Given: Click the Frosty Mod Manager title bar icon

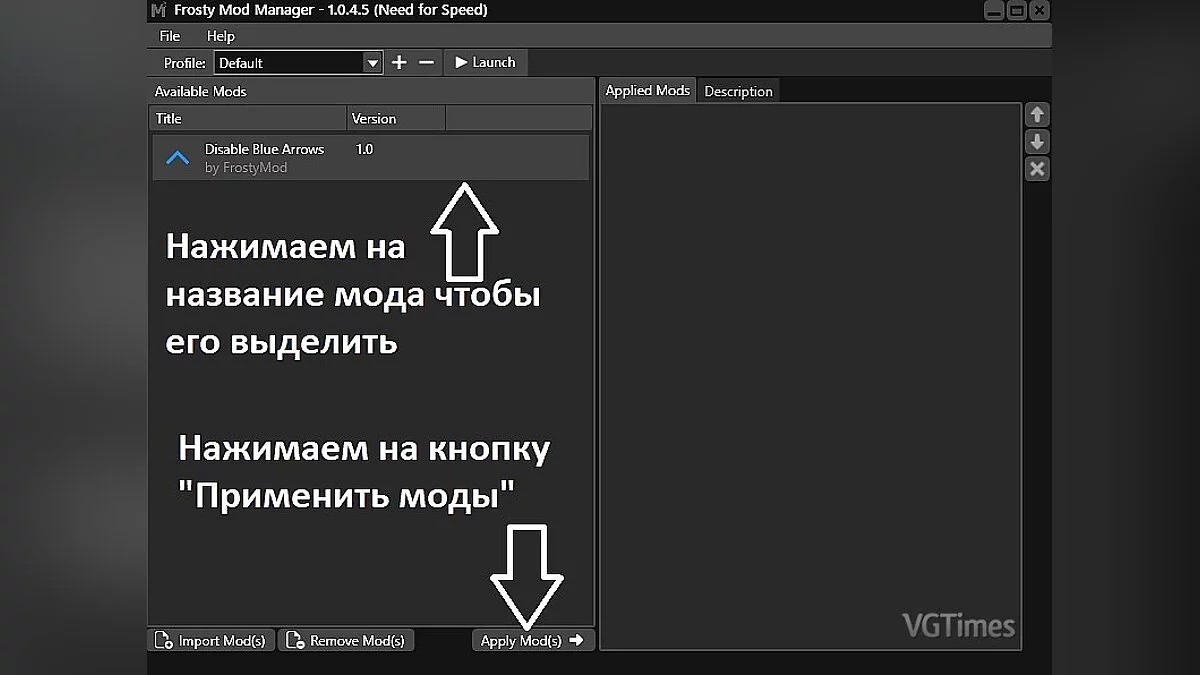Looking at the screenshot, I should coord(157,10).
